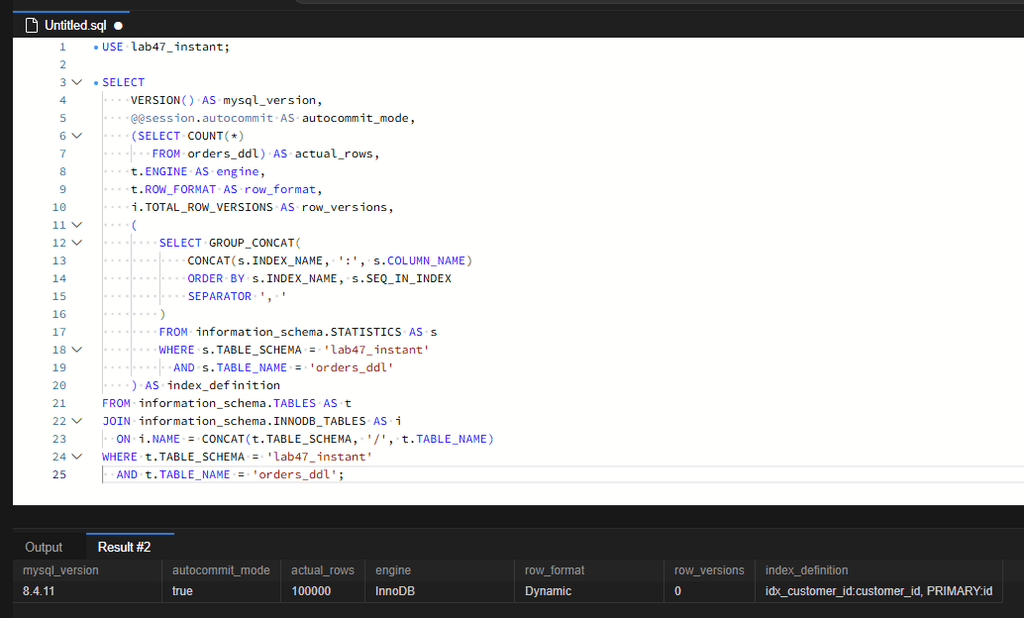This screenshot has height=618, width=1024.
Task: Click on s.COLUMN_NAME in line 13
Action: (419, 261)
